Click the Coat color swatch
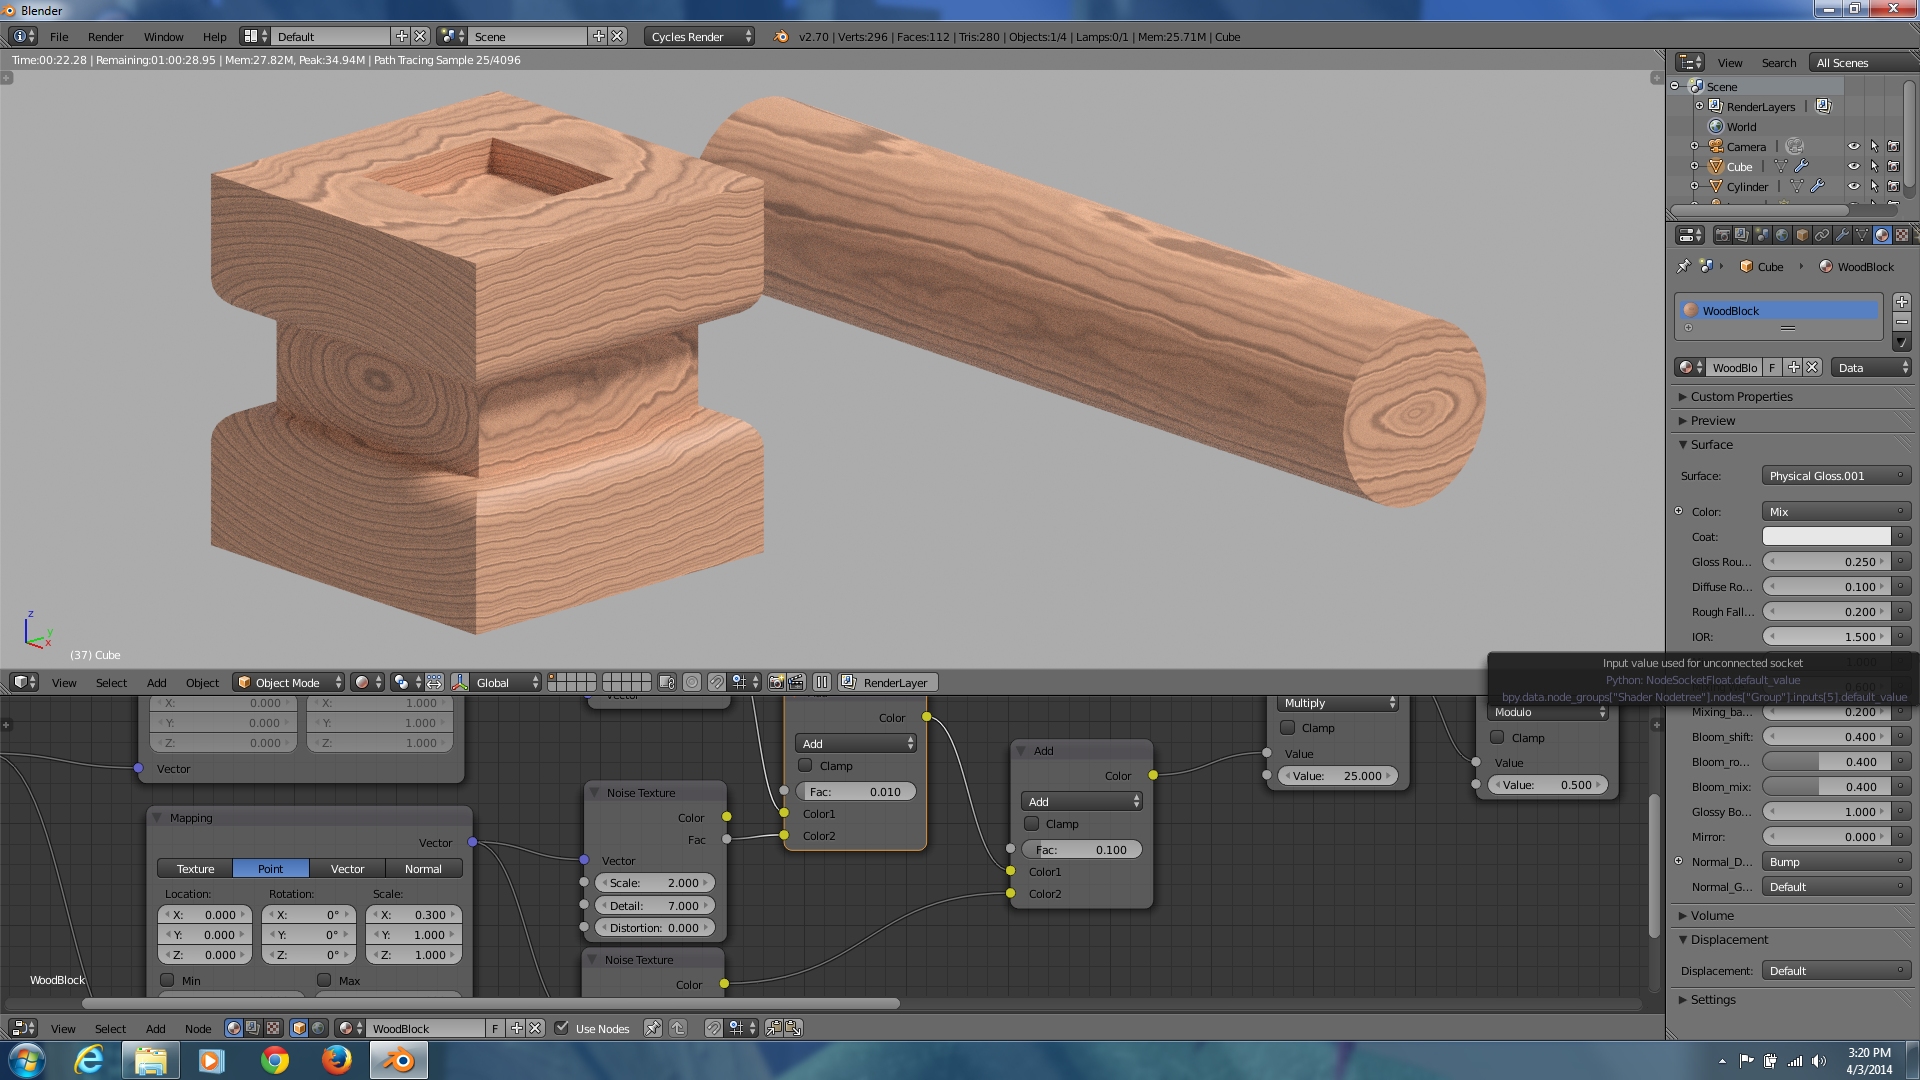 point(1826,537)
